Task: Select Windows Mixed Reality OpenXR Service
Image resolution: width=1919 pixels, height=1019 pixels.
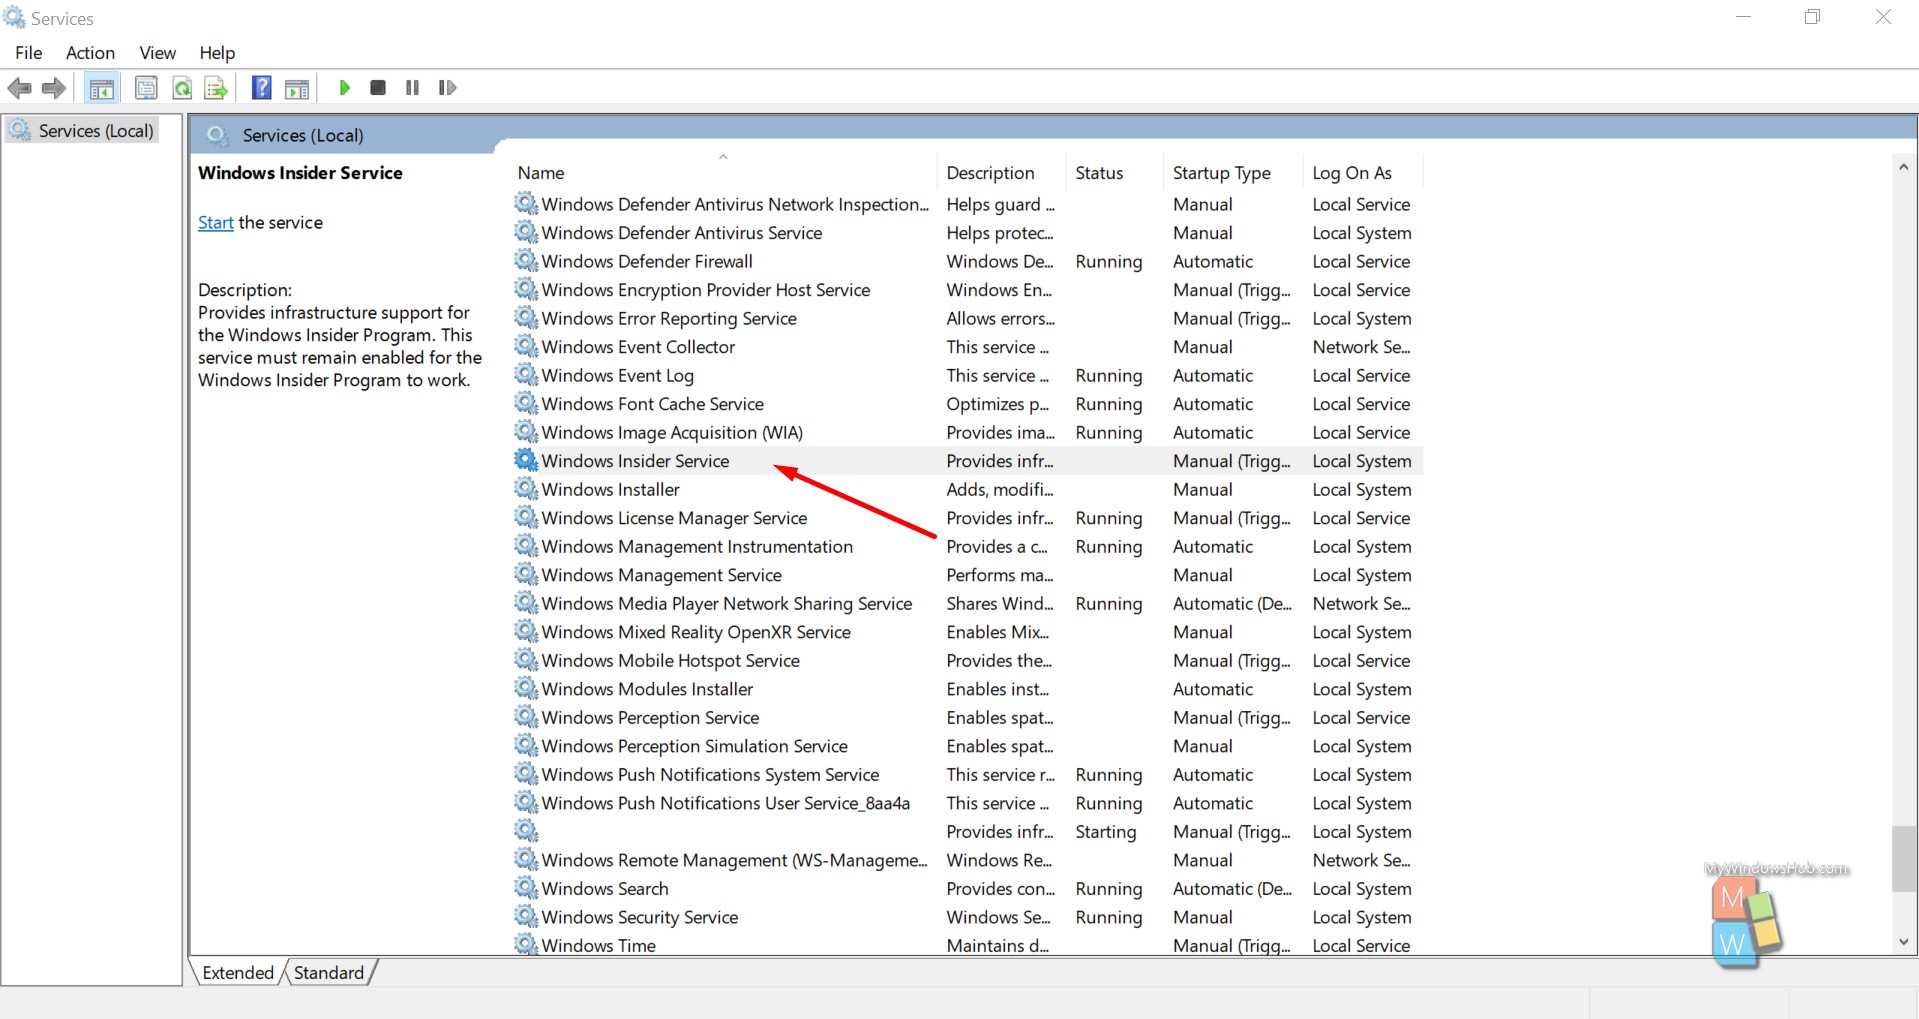Action: coord(967,632)
